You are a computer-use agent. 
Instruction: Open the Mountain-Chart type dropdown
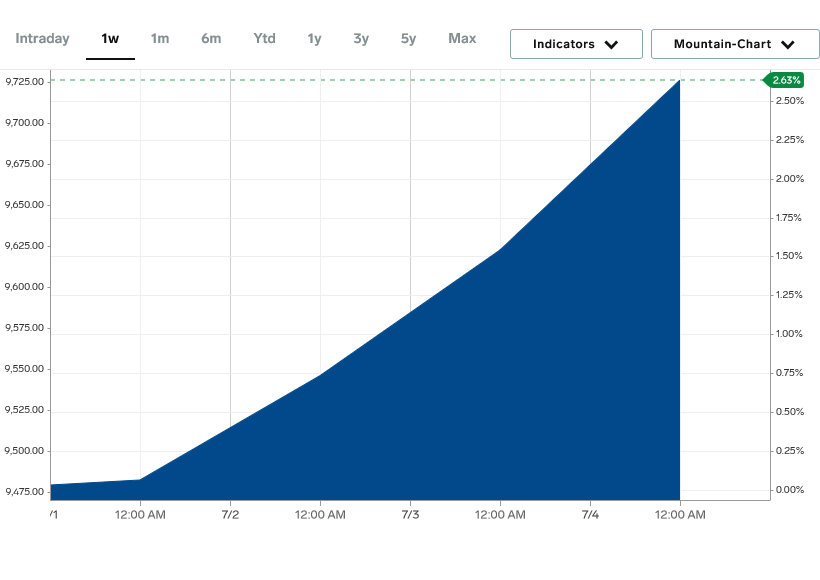[x=734, y=44]
